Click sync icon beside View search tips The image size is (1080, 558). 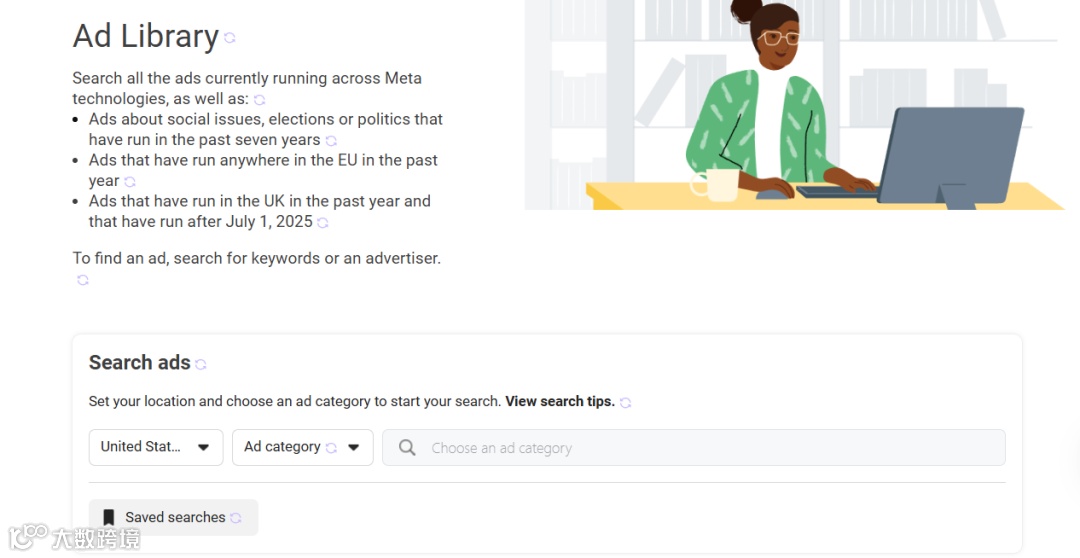click(626, 403)
